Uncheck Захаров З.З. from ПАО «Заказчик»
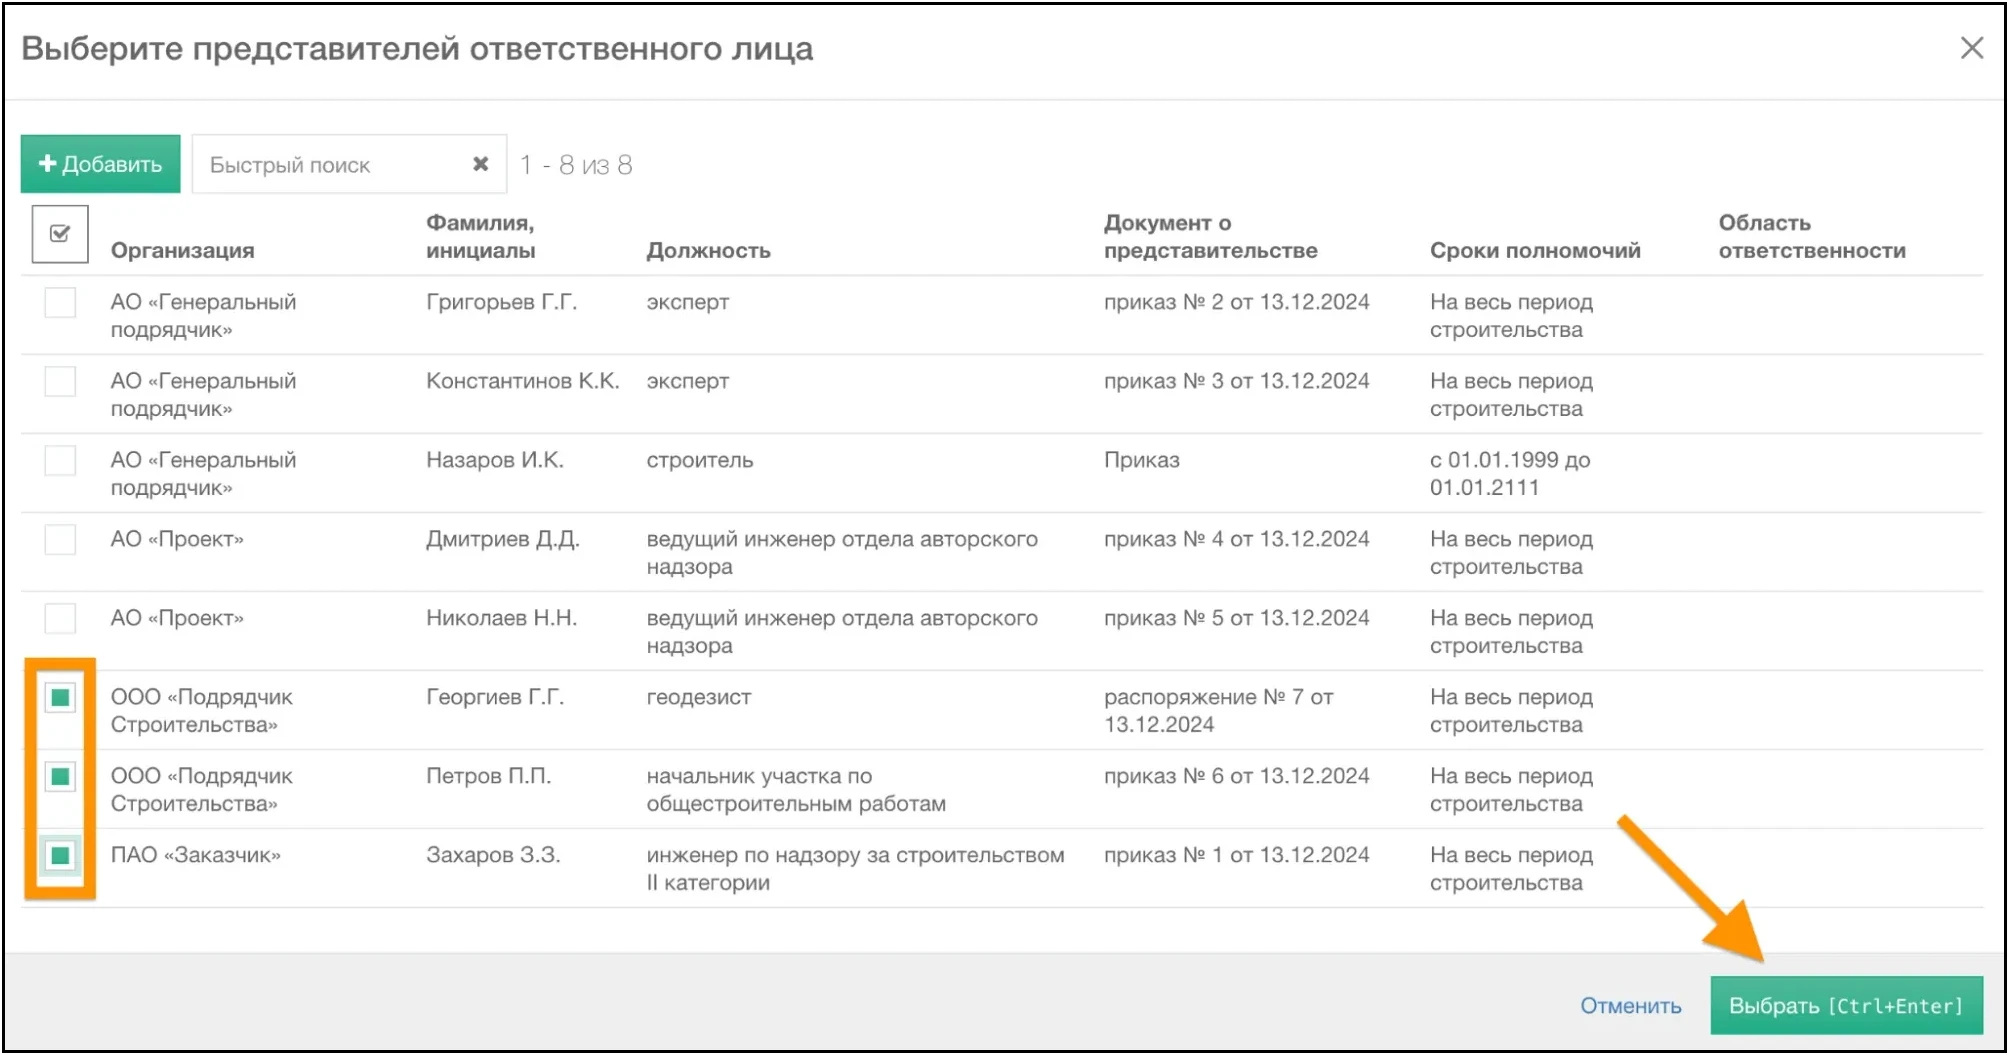This screenshot has height=1055, width=2009. coord(62,855)
